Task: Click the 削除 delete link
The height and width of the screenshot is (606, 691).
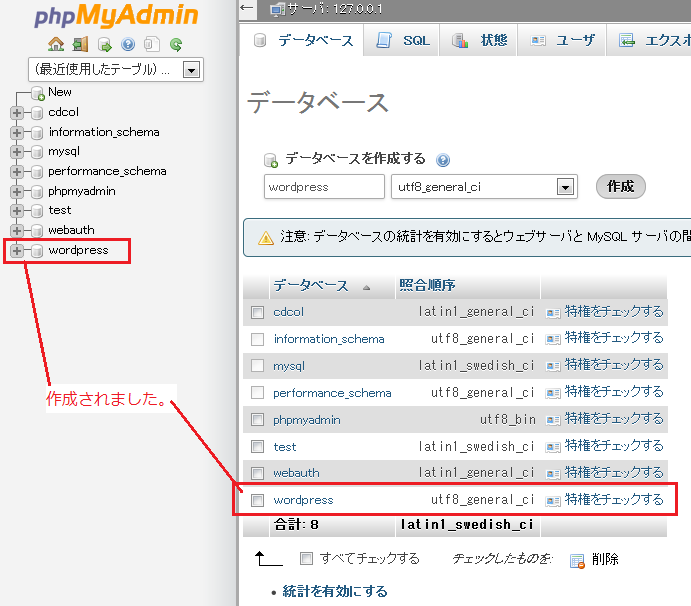Action: [x=605, y=559]
